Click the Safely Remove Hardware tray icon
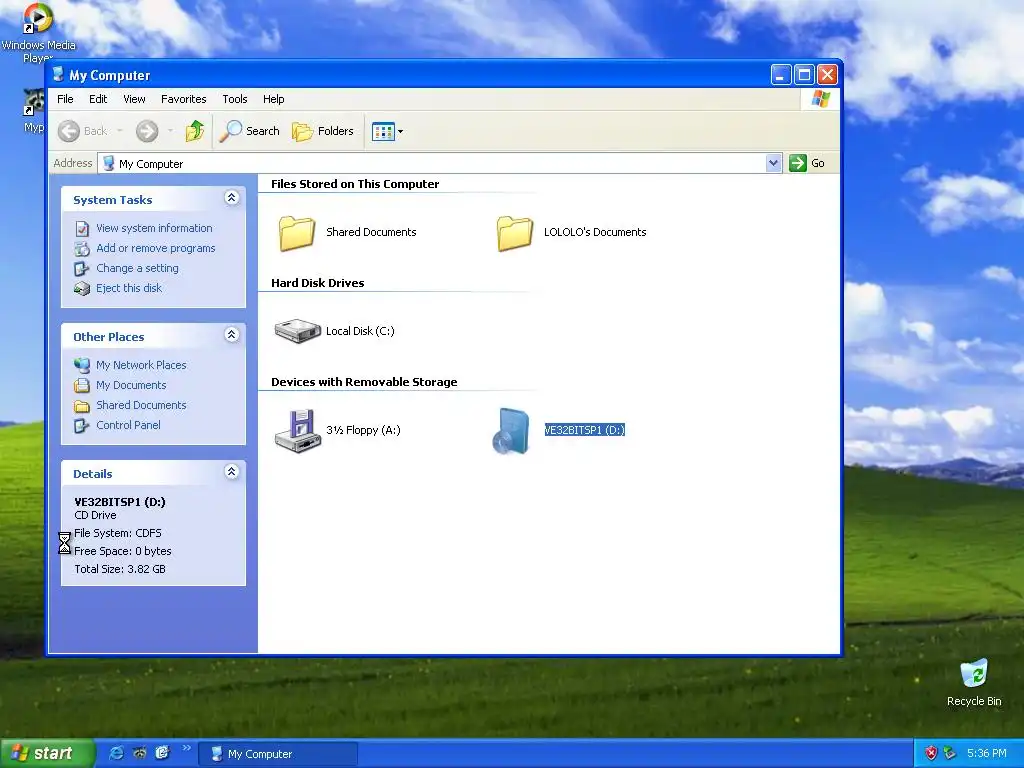This screenshot has height=768, width=1024. (x=950, y=754)
